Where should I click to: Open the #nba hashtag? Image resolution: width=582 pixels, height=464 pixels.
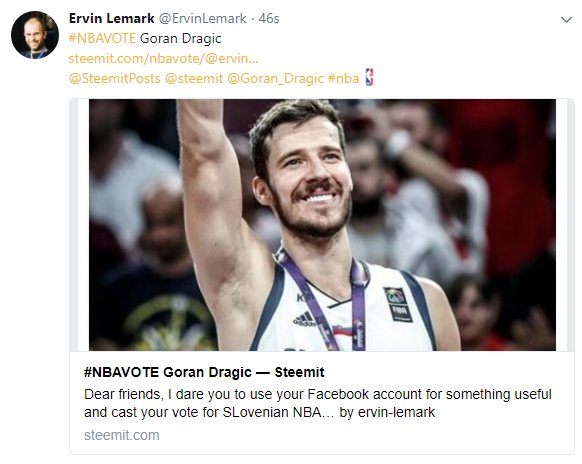tap(343, 79)
